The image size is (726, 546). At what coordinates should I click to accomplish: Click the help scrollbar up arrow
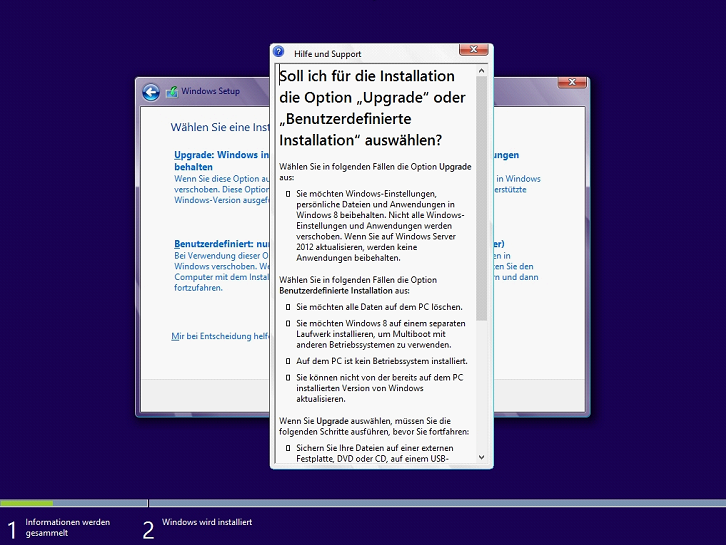click(482, 71)
